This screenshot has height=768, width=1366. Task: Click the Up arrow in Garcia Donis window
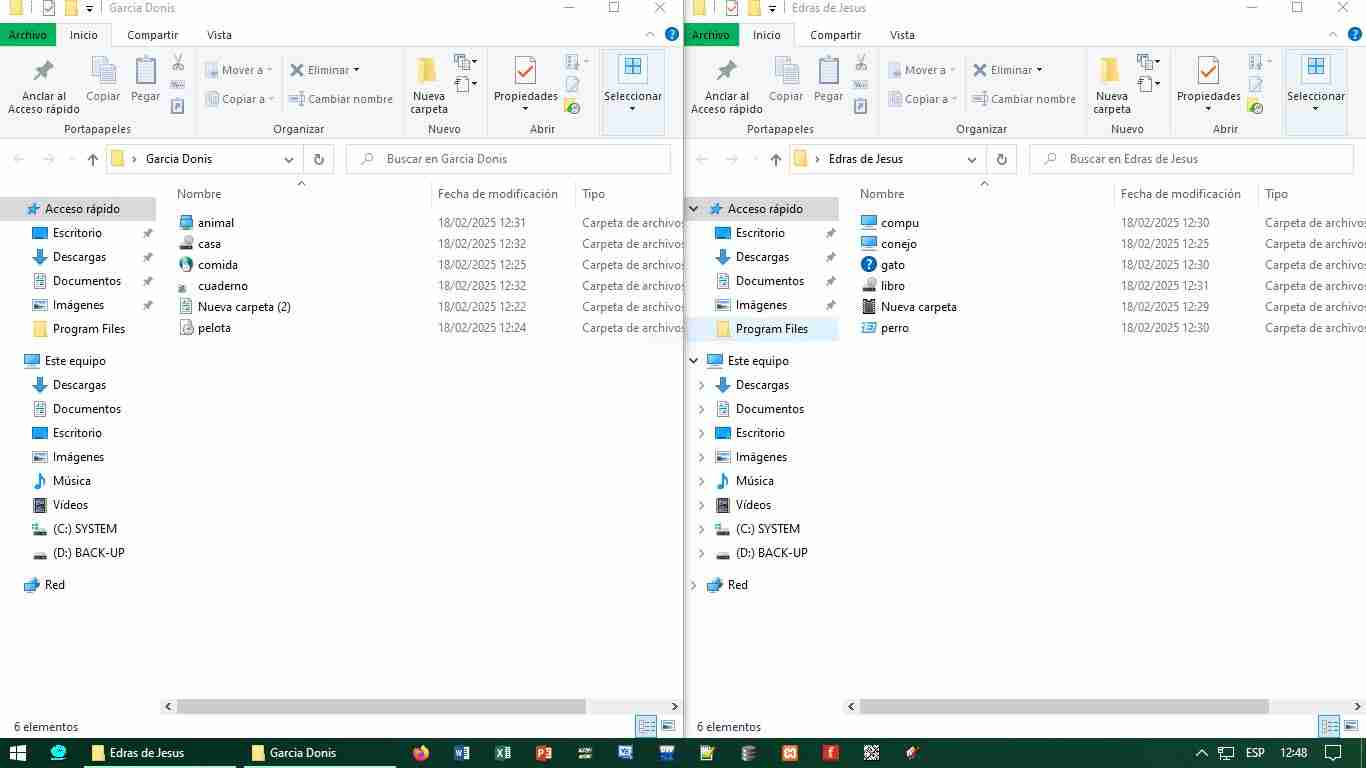(x=93, y=159)
